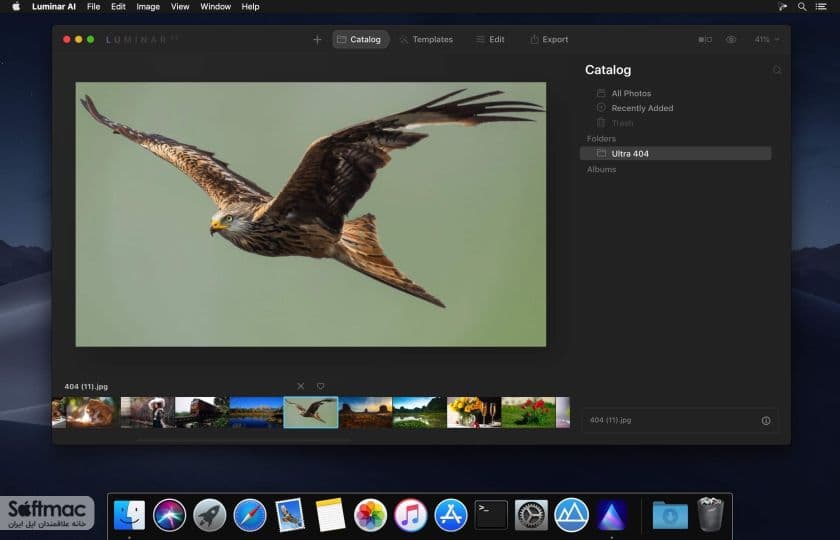The height and width of the screenshot is (540, 840).
Task: Select the red train thumbnail
Action: pos(202,412)
